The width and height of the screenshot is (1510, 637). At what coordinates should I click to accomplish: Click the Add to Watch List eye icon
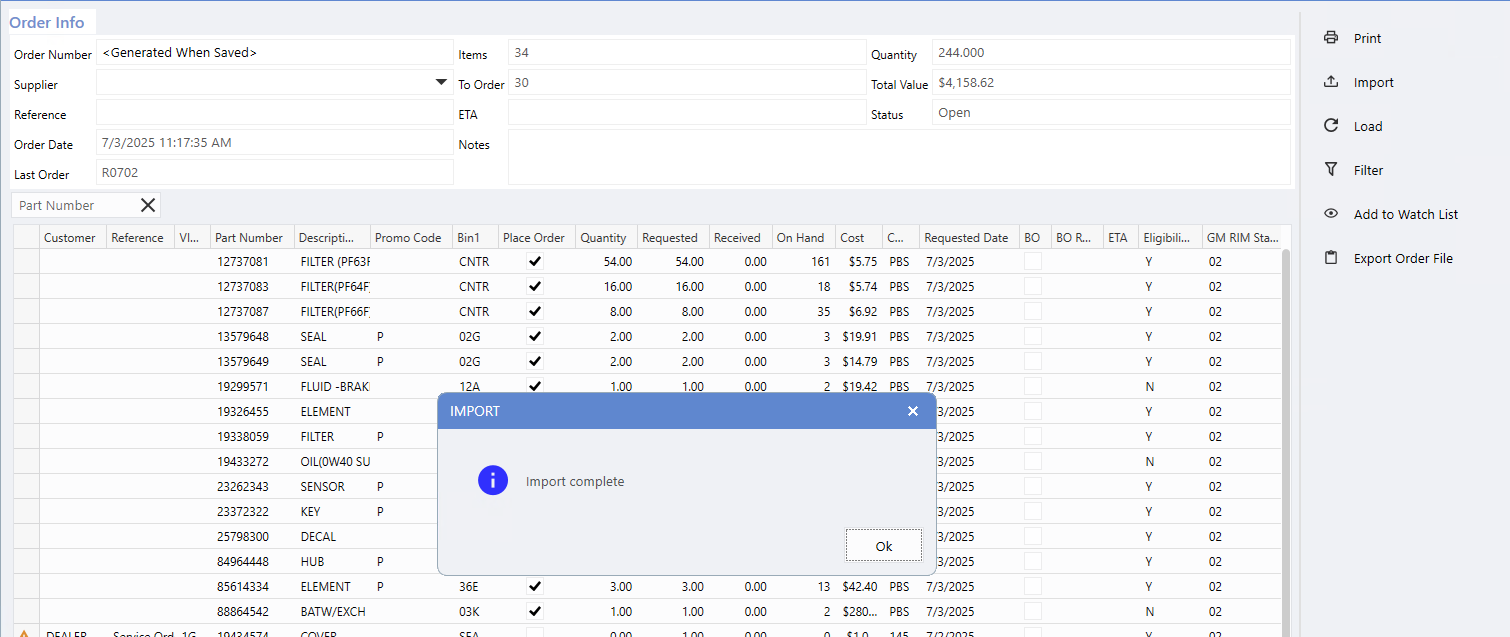point(1331,214)
